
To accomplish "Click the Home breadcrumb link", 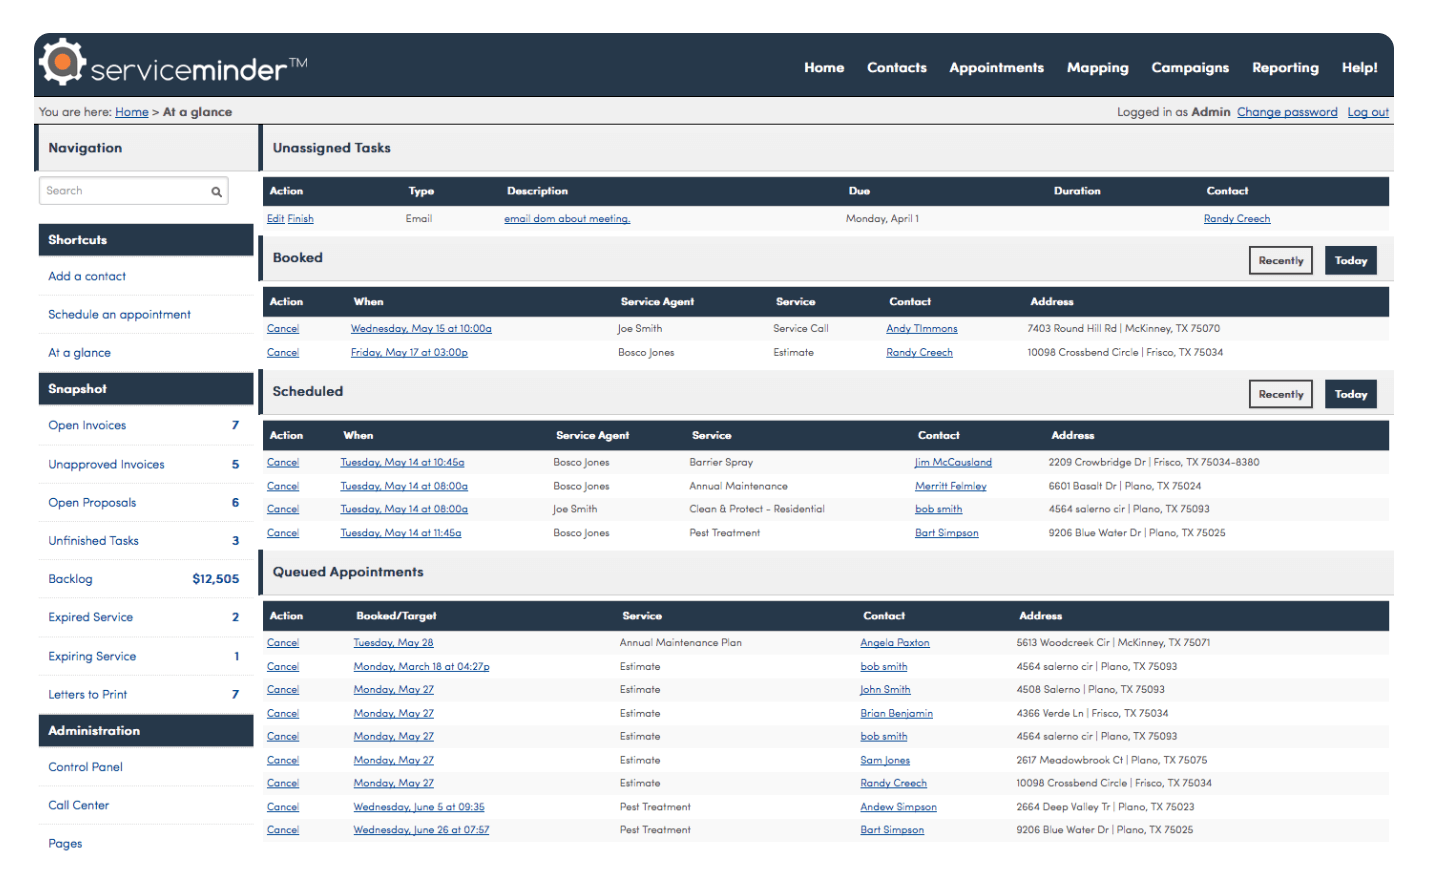I will coord(131,112).
